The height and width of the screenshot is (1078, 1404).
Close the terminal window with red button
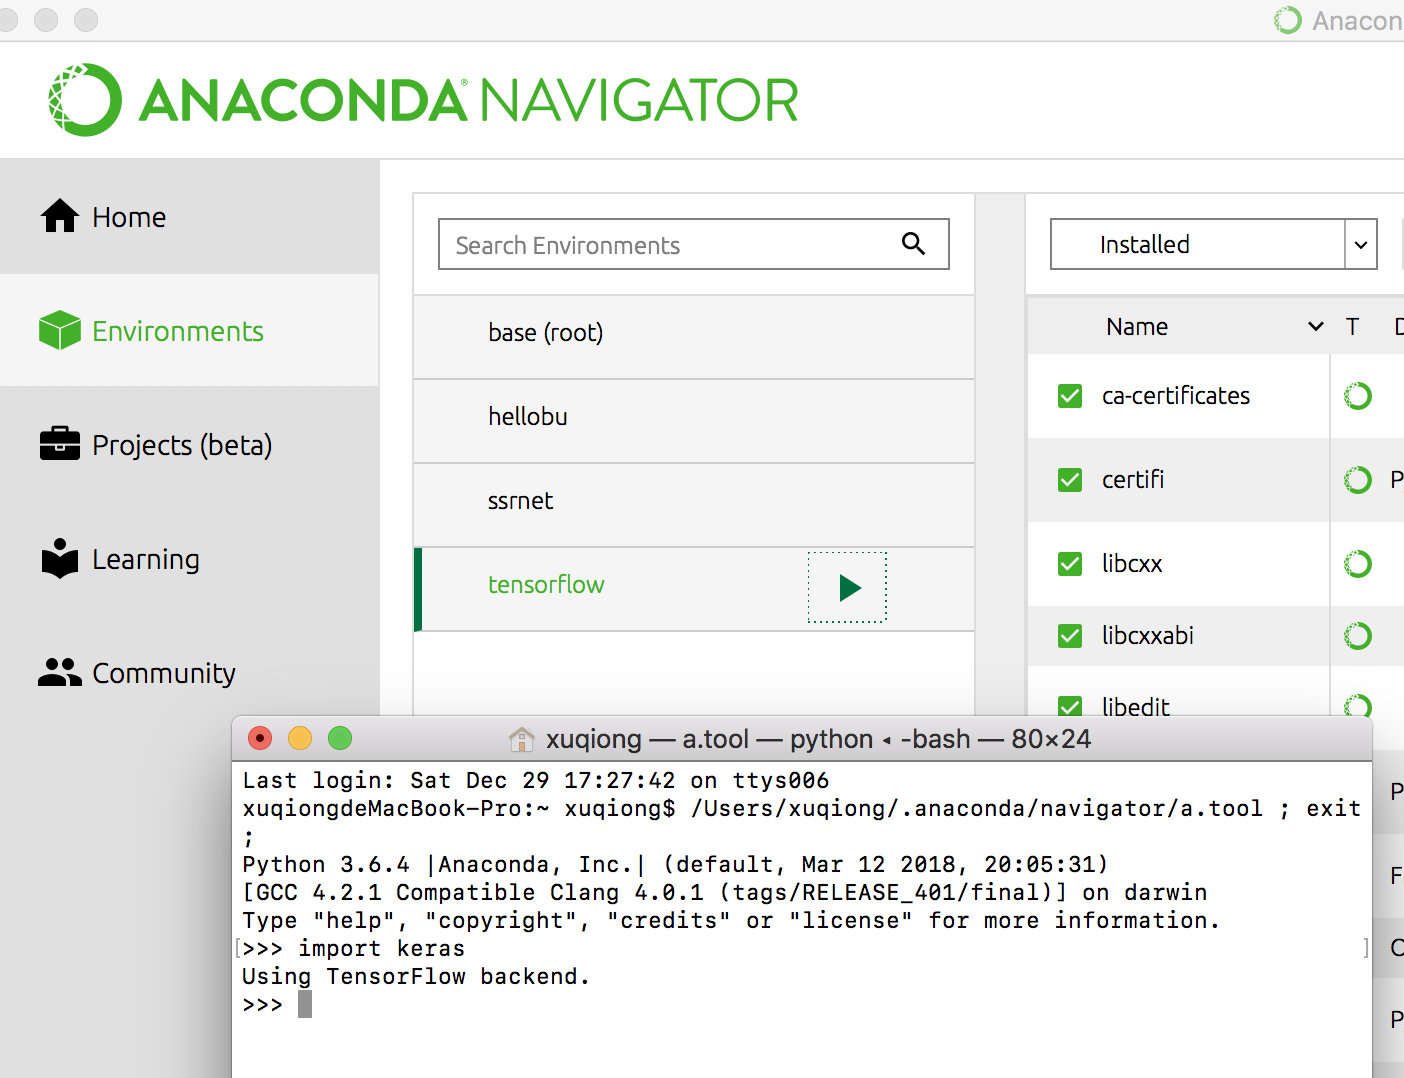(x=260, y=738)
